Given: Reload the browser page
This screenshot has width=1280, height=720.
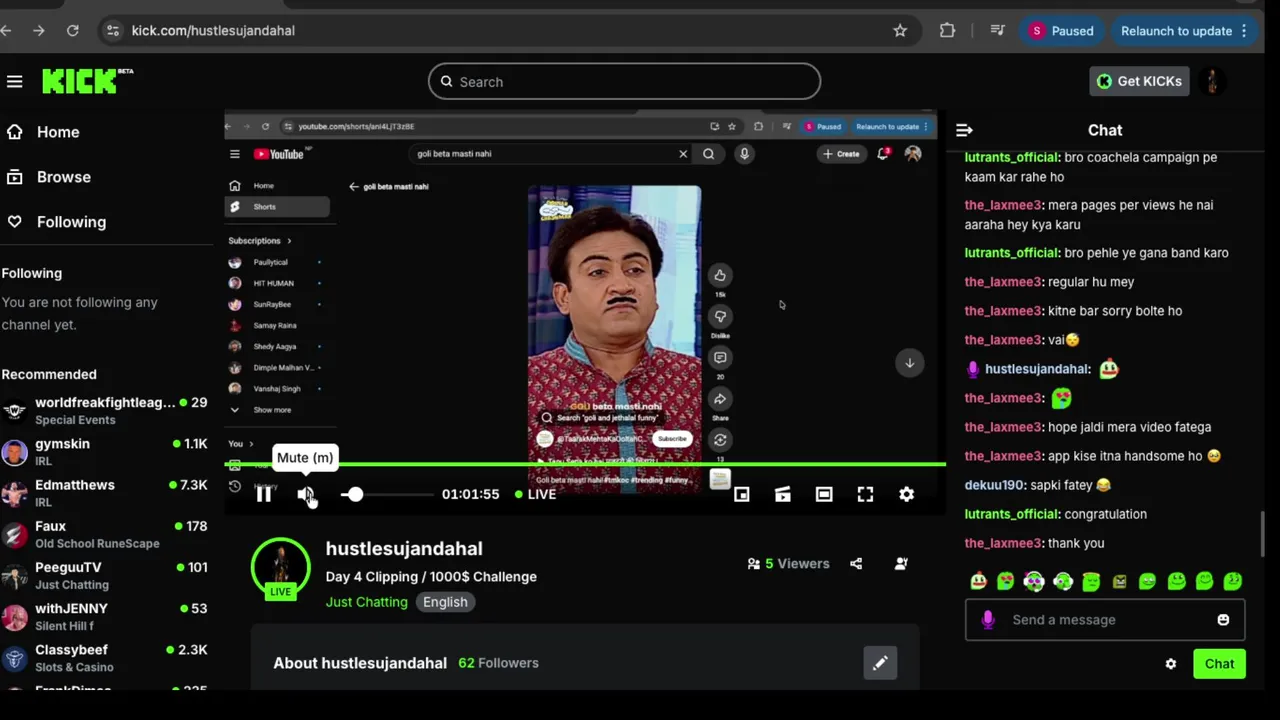Looking at the screenshot, I should pos(73,31).
